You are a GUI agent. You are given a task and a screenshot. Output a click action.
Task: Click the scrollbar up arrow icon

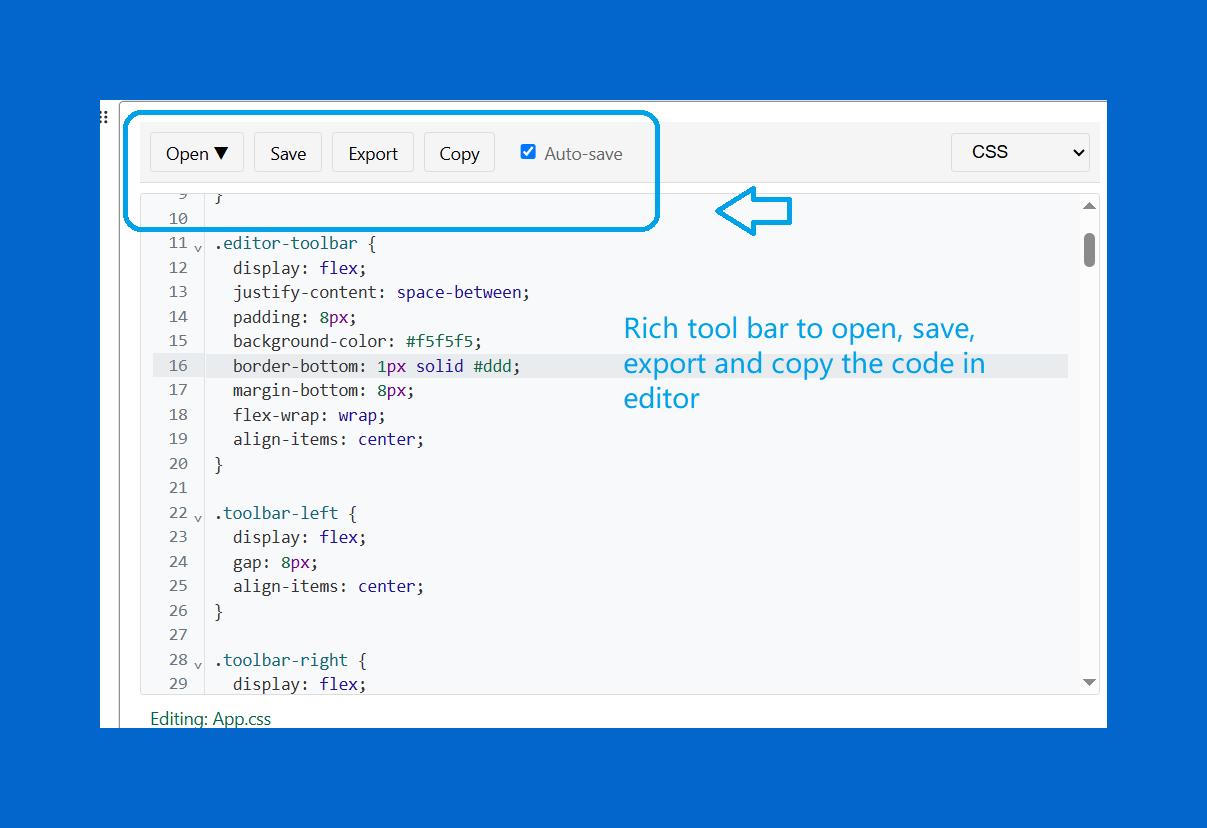click(x=1089, y=205)
